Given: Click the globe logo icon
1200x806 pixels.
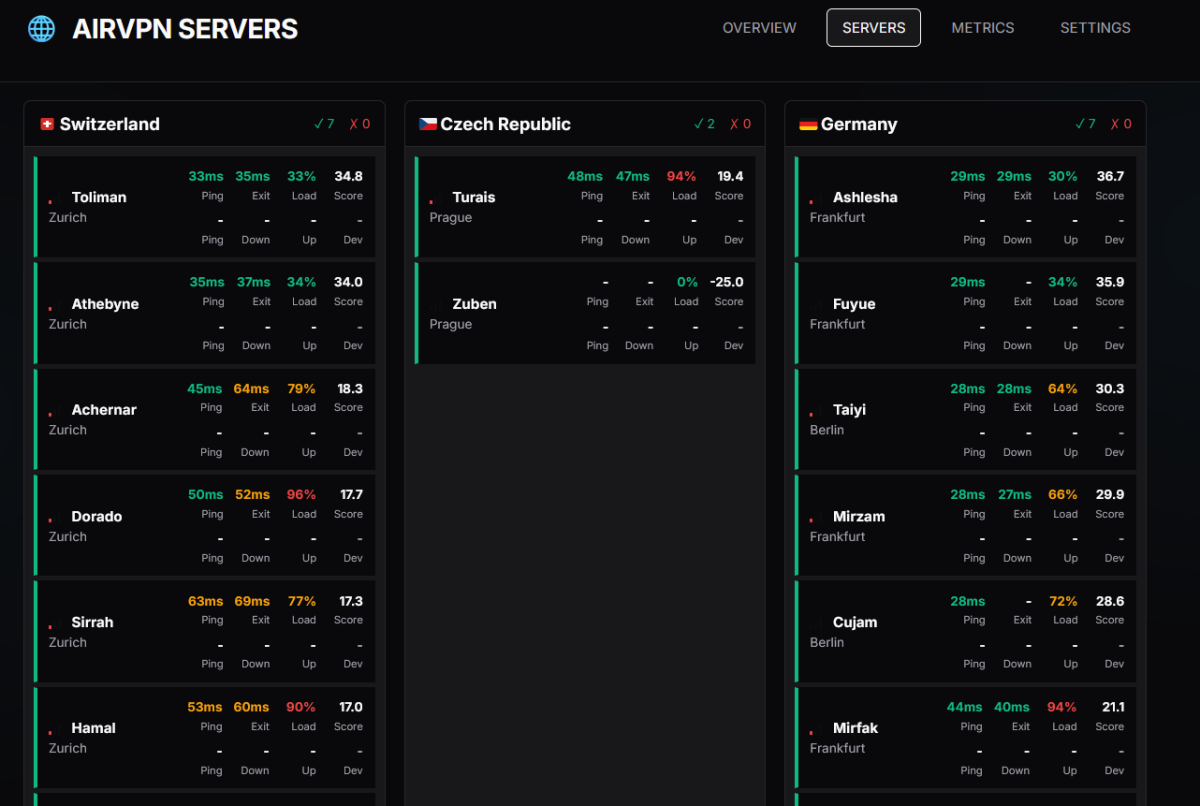Looking at the screenshot, I should (41, 28).
